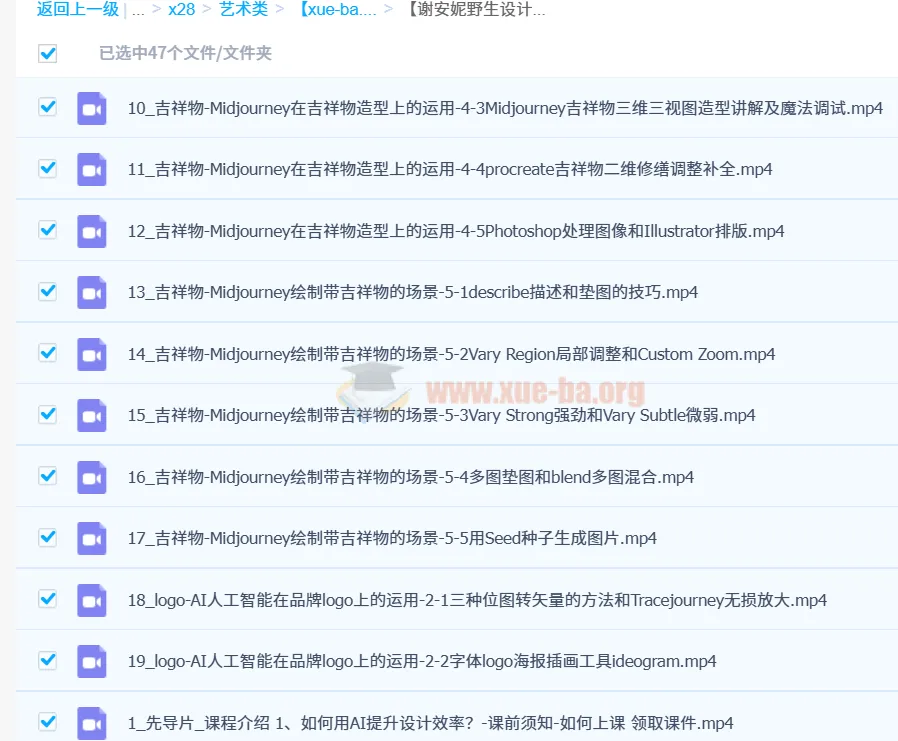
Task: Uncheck the select-all checkbox at top
Action: point(47,54)
